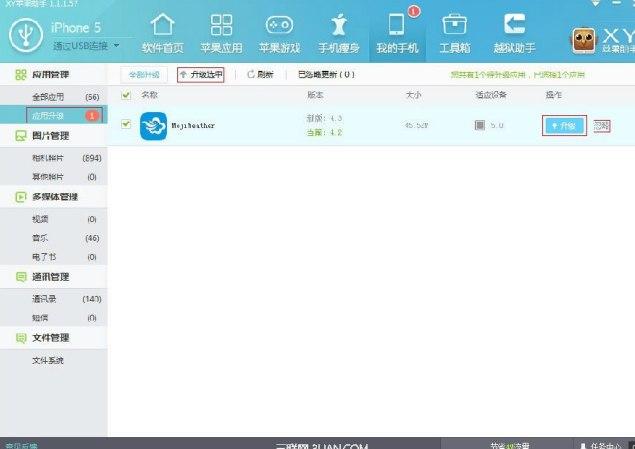
Task: Open 越狱助手 jailbreak icon
Action: pyautogui.click(x=514, y=23)
